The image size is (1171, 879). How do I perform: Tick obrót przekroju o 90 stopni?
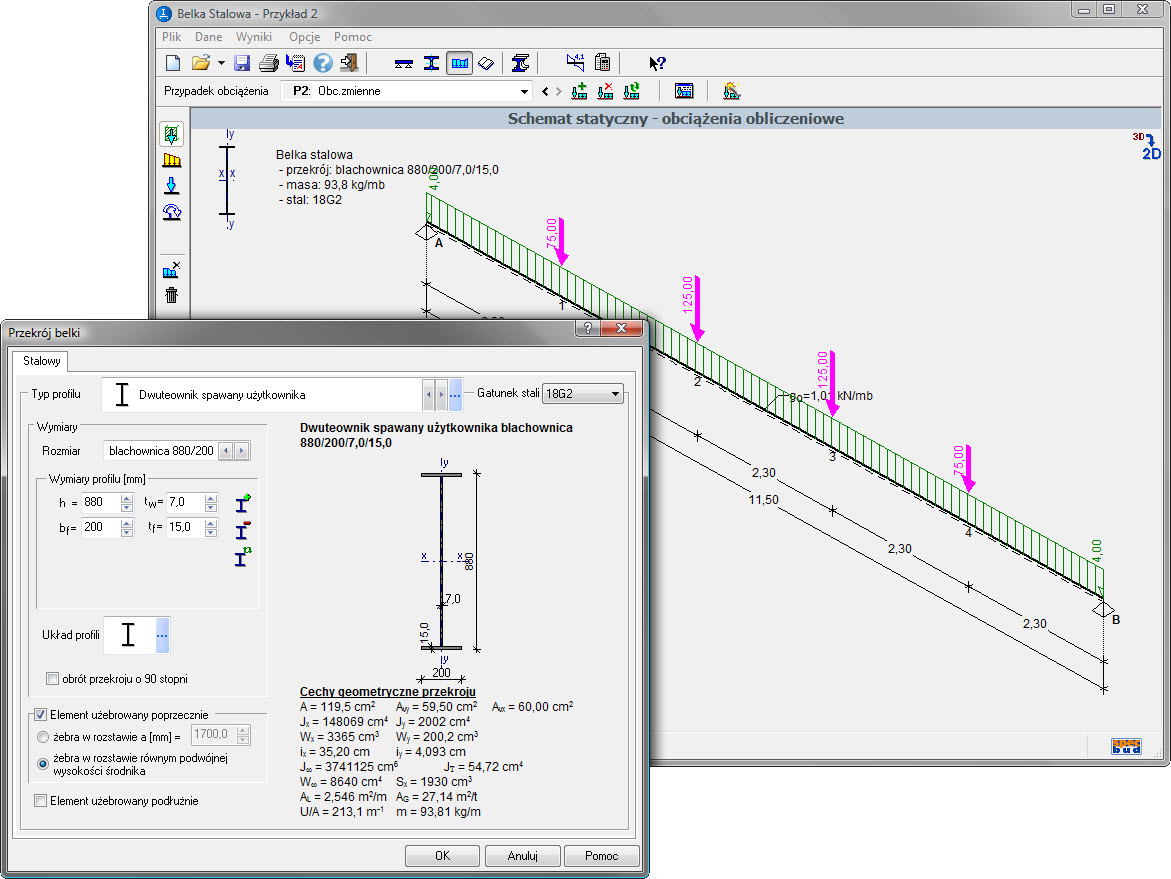(x=53, y=679)
